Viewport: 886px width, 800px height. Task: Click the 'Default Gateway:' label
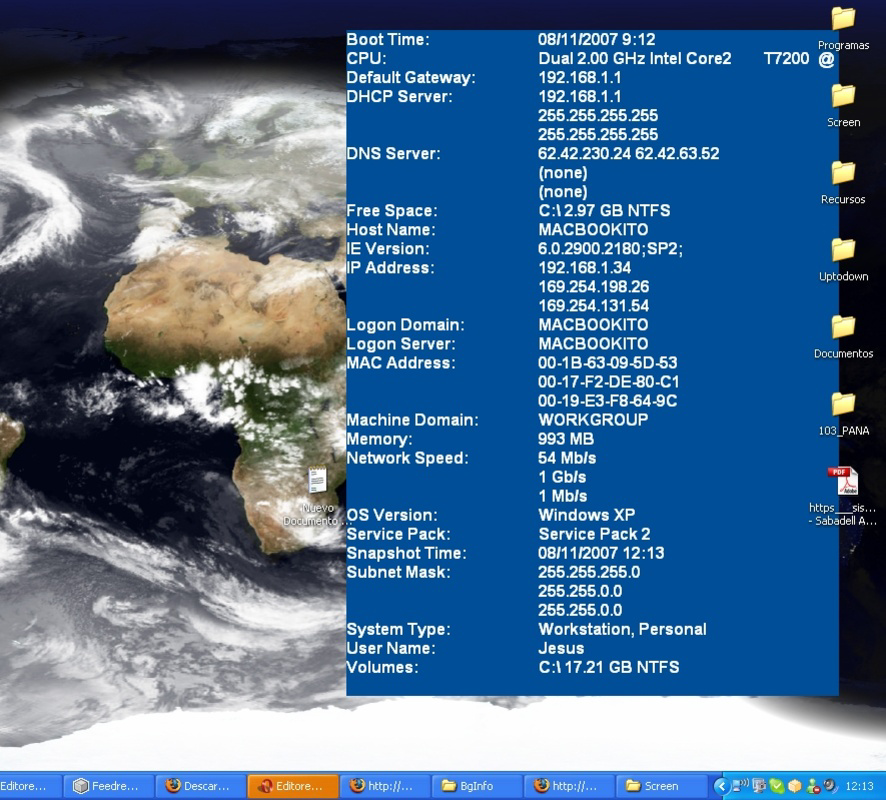tap(411, 78)
